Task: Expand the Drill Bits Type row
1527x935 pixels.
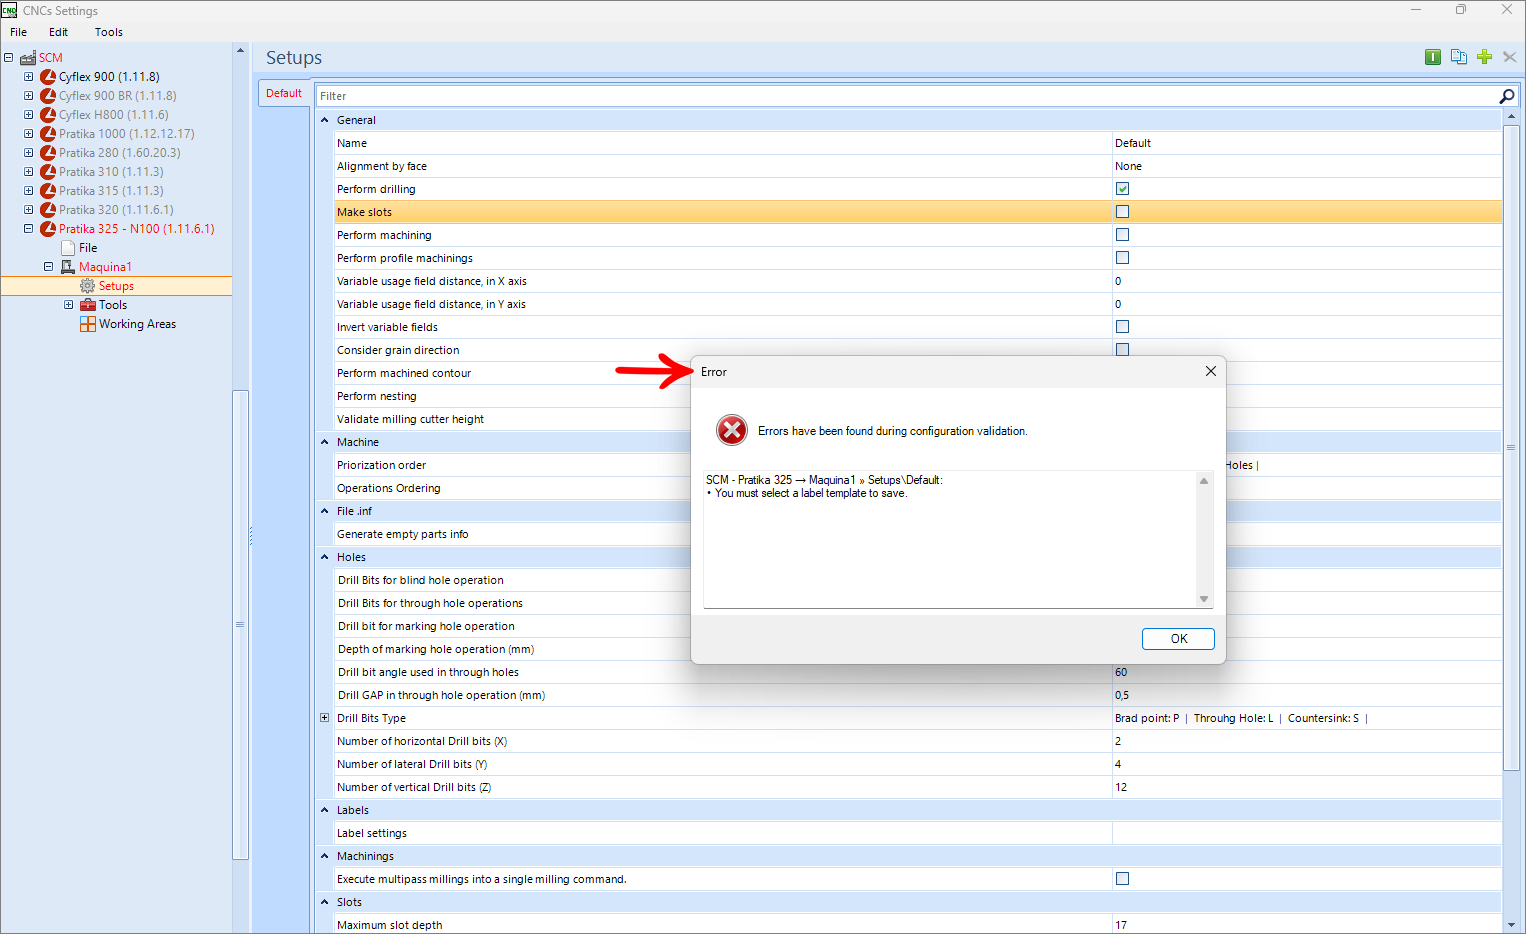Action: coord(324,718)
